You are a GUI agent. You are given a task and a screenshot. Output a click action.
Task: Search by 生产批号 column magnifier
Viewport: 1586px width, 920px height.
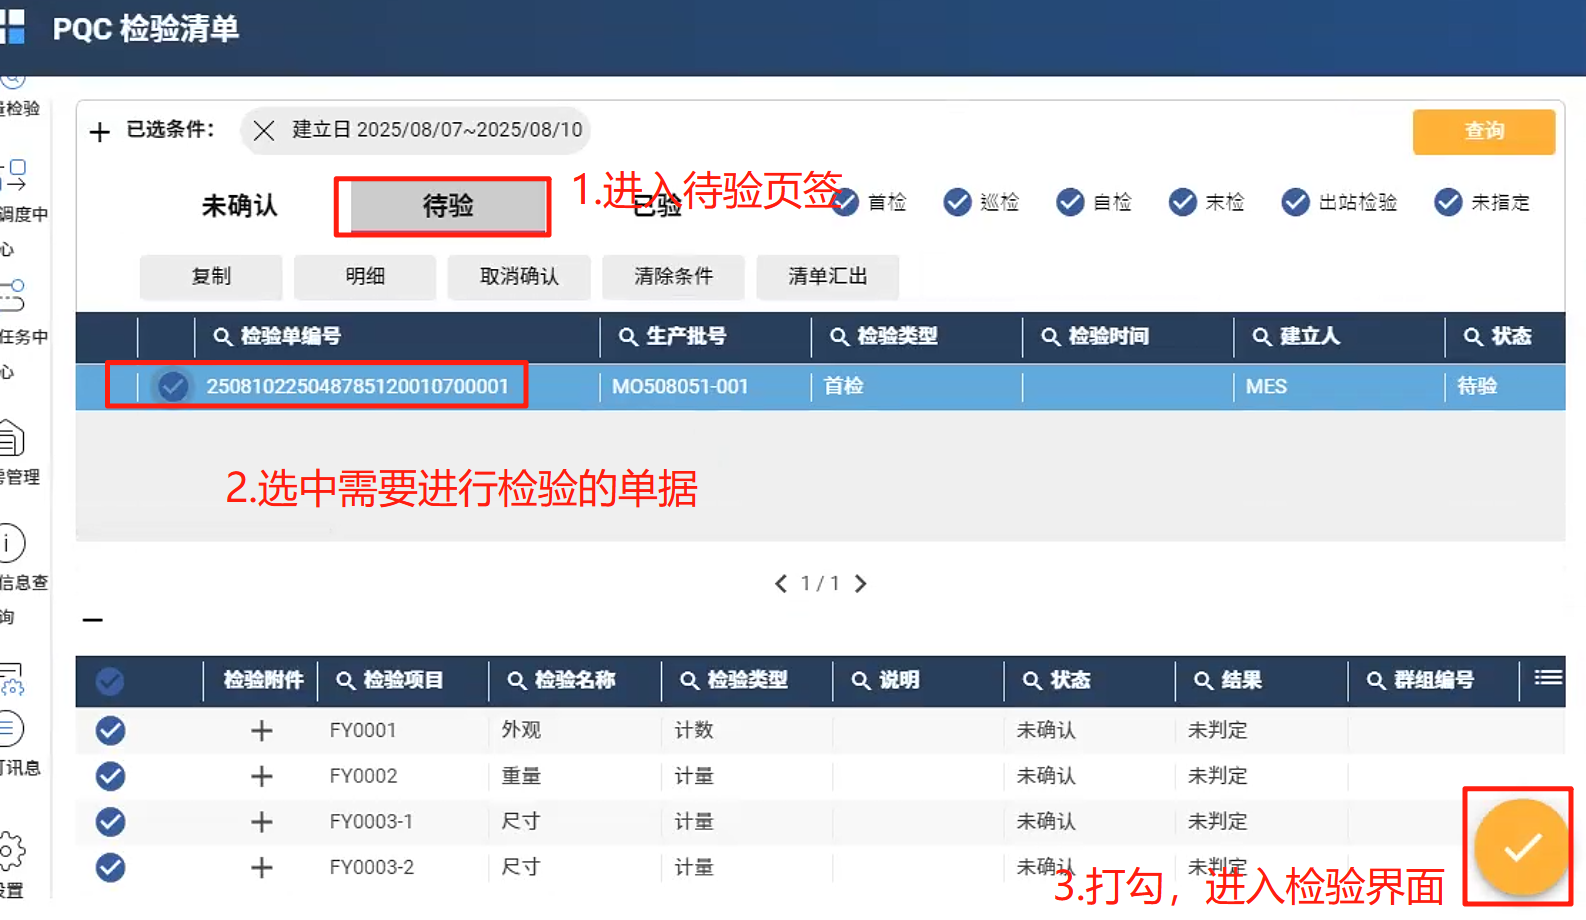628,337
